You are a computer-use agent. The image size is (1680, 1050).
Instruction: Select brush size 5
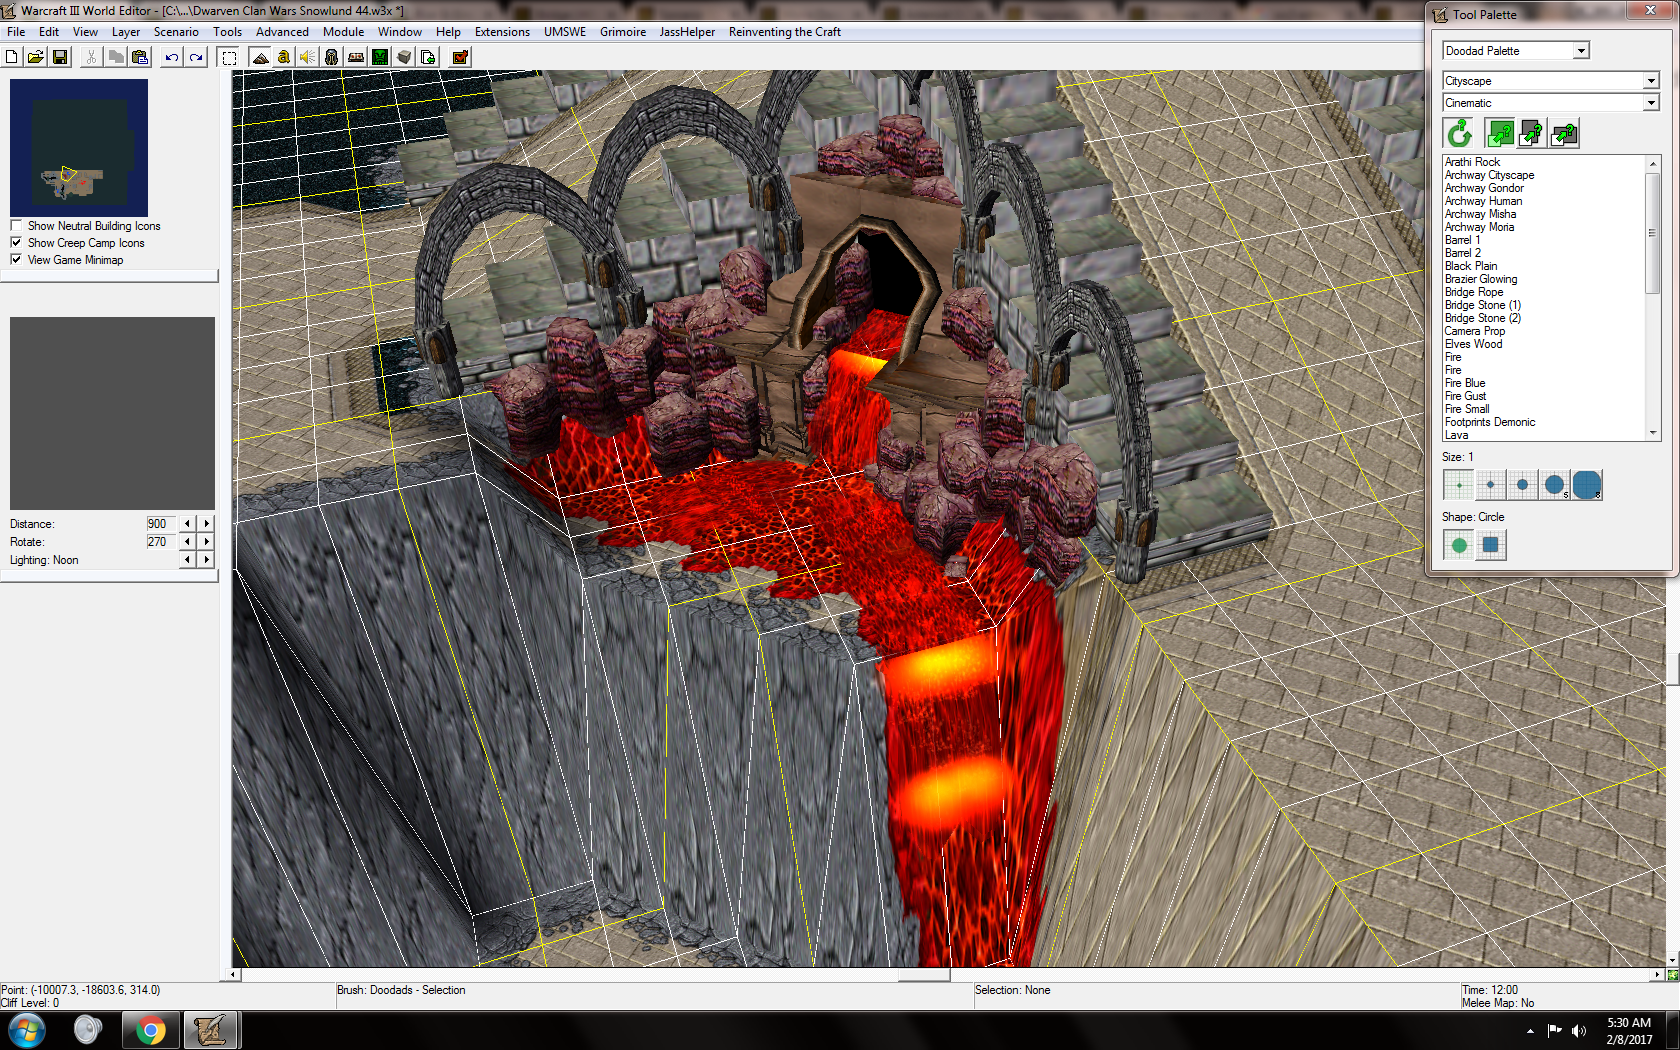tap(1555, 485)
